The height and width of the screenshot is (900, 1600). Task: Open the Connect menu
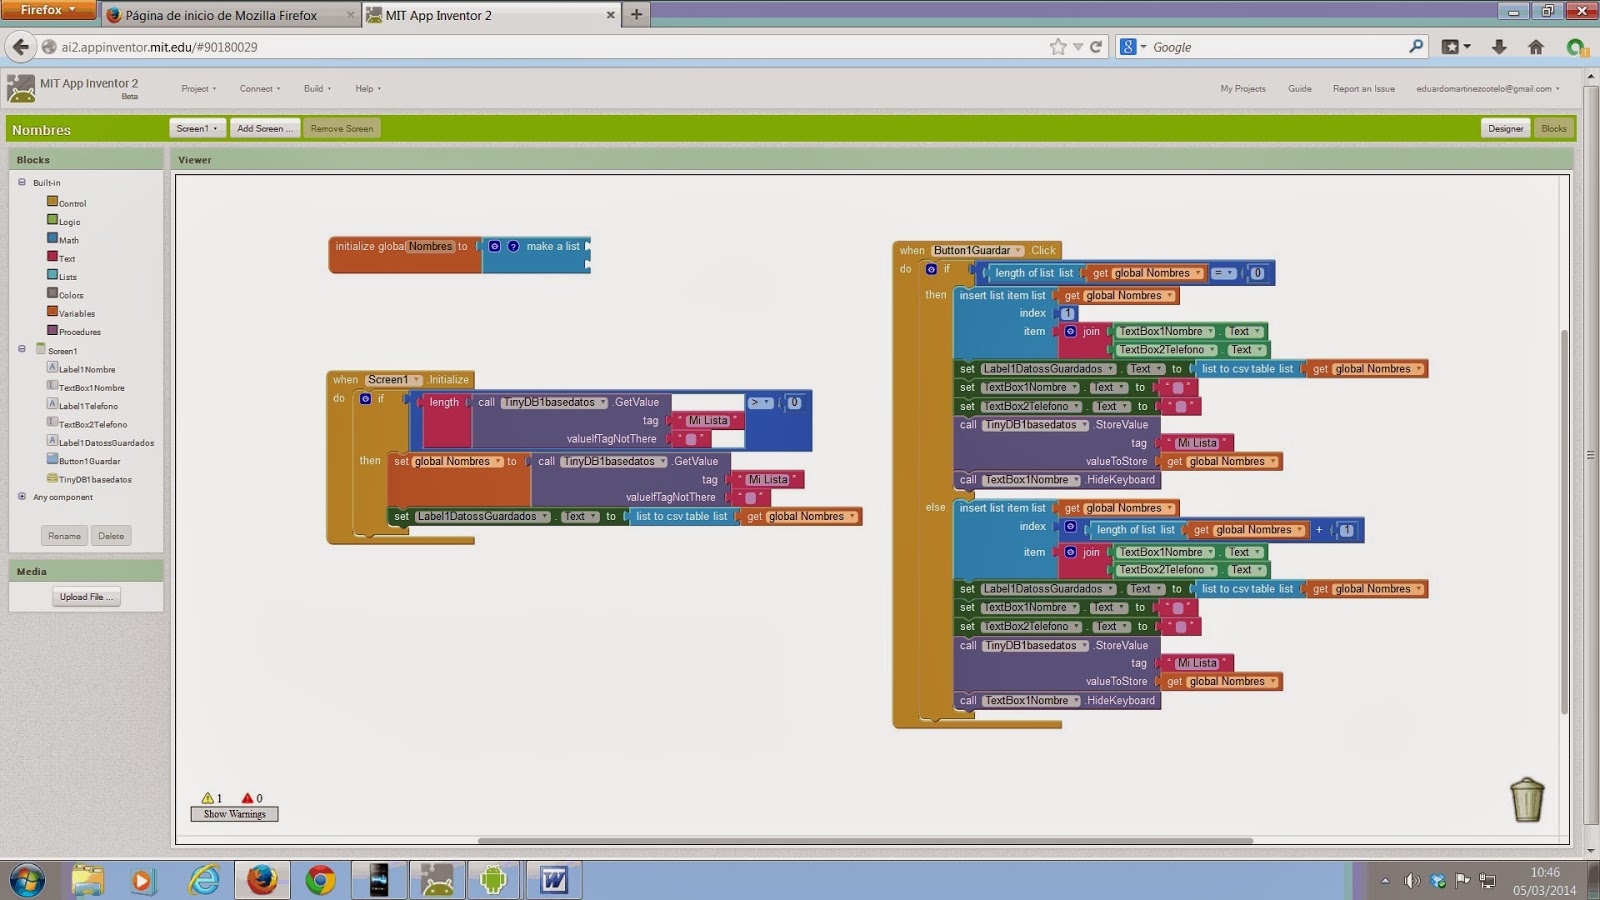pyautogui.click(x=258, y=88)
